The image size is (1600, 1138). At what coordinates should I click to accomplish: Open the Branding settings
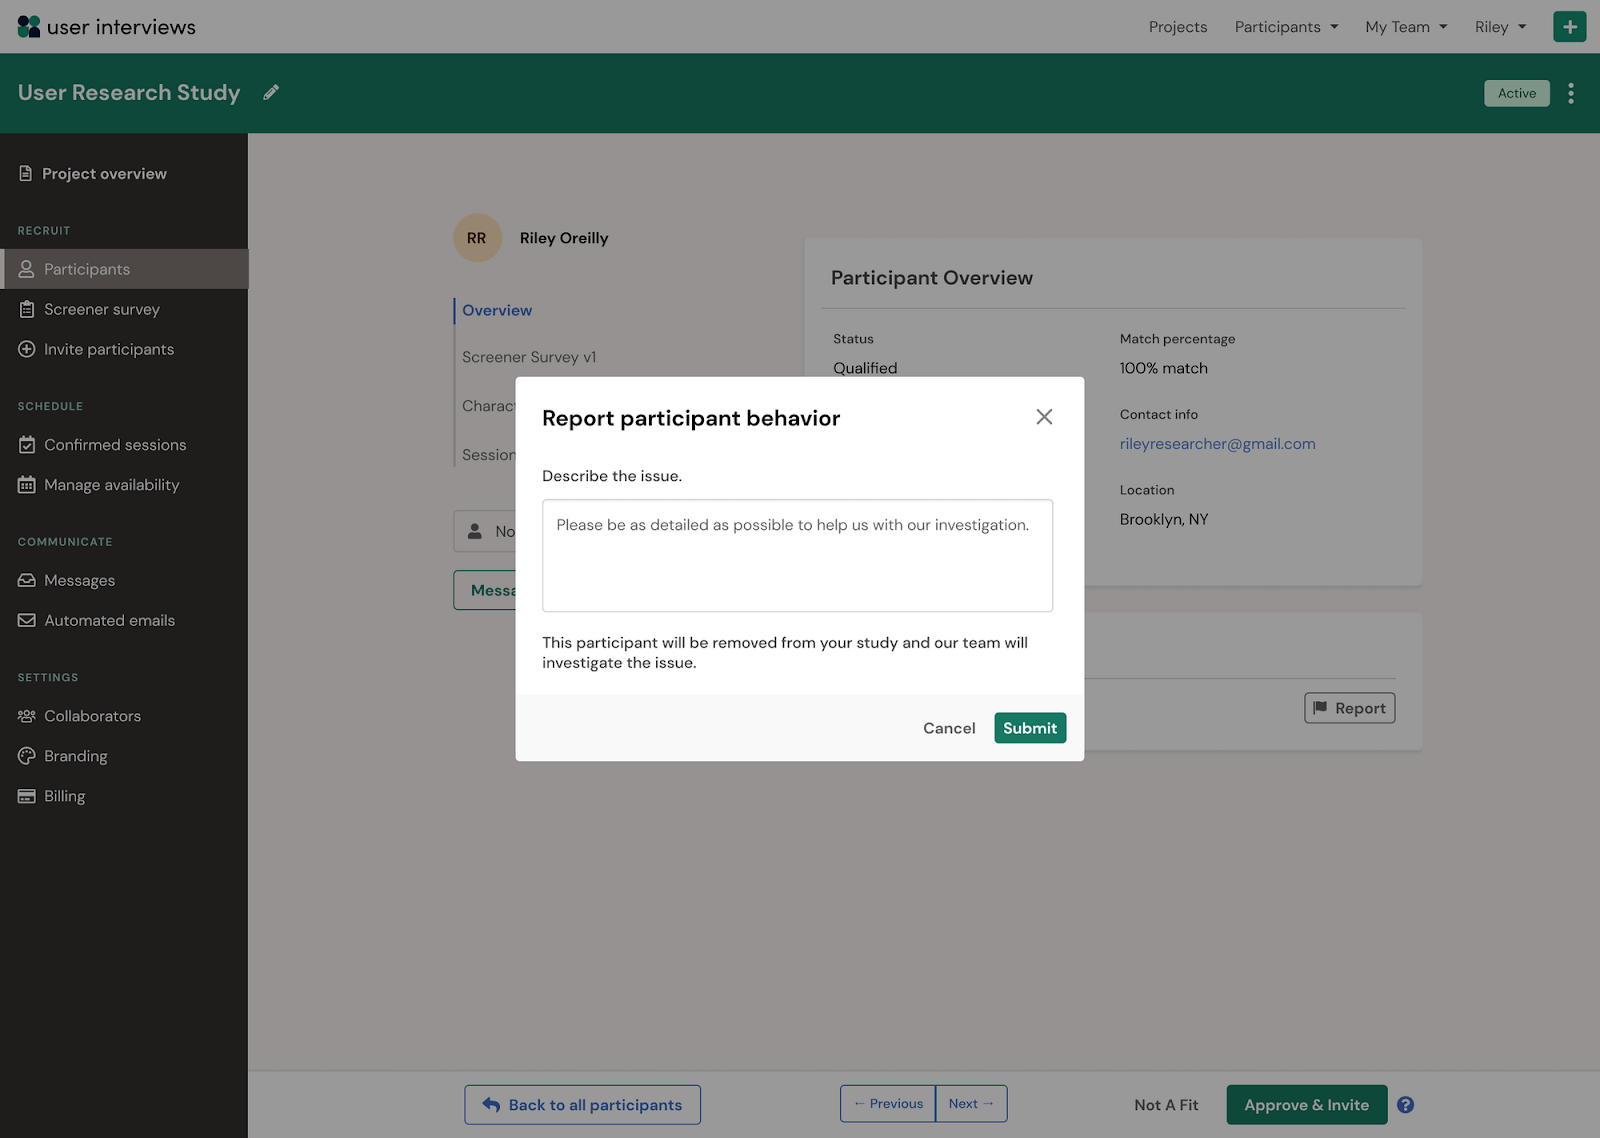(x=75, y=755)
